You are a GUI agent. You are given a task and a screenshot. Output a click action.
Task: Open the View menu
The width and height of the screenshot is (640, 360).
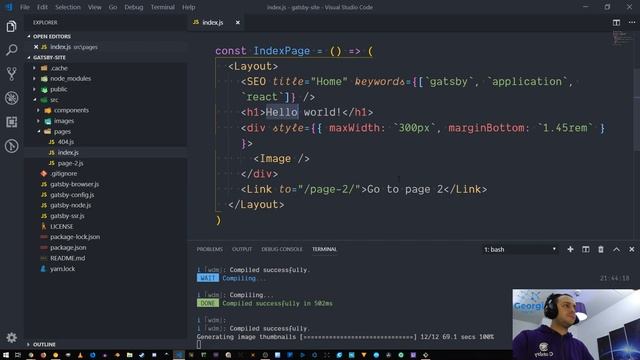[95, 7]
